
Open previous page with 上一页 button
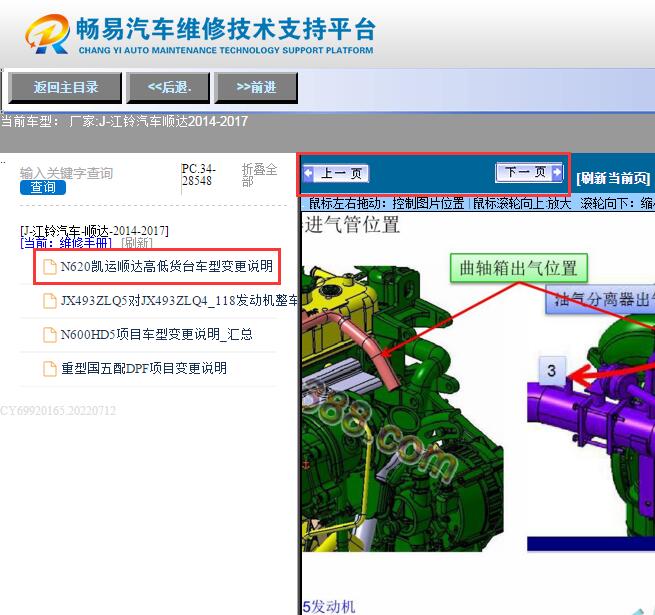pyautogui.click(x=337, y=173)
